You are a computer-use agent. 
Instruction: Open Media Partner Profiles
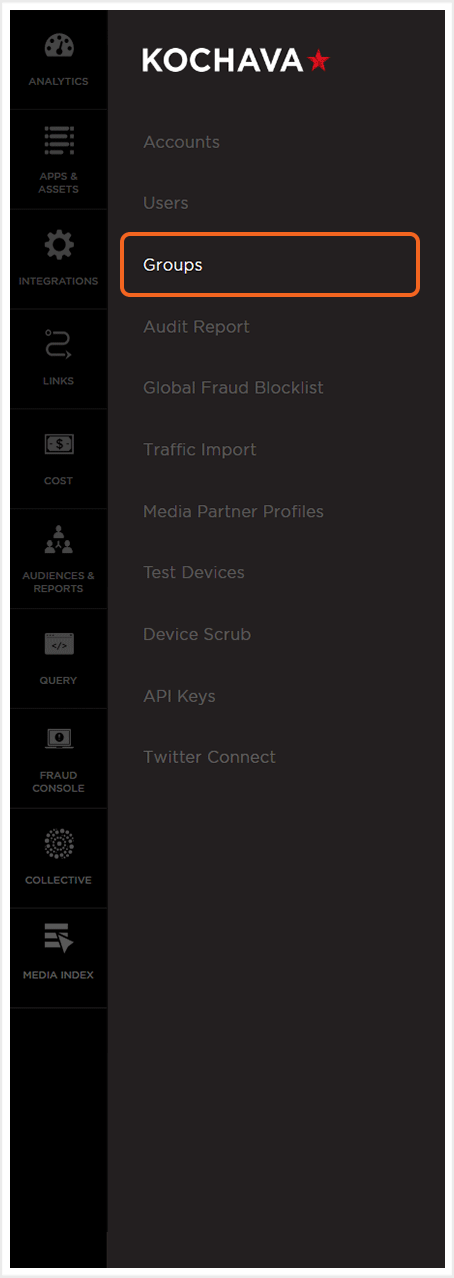[233, 511]
